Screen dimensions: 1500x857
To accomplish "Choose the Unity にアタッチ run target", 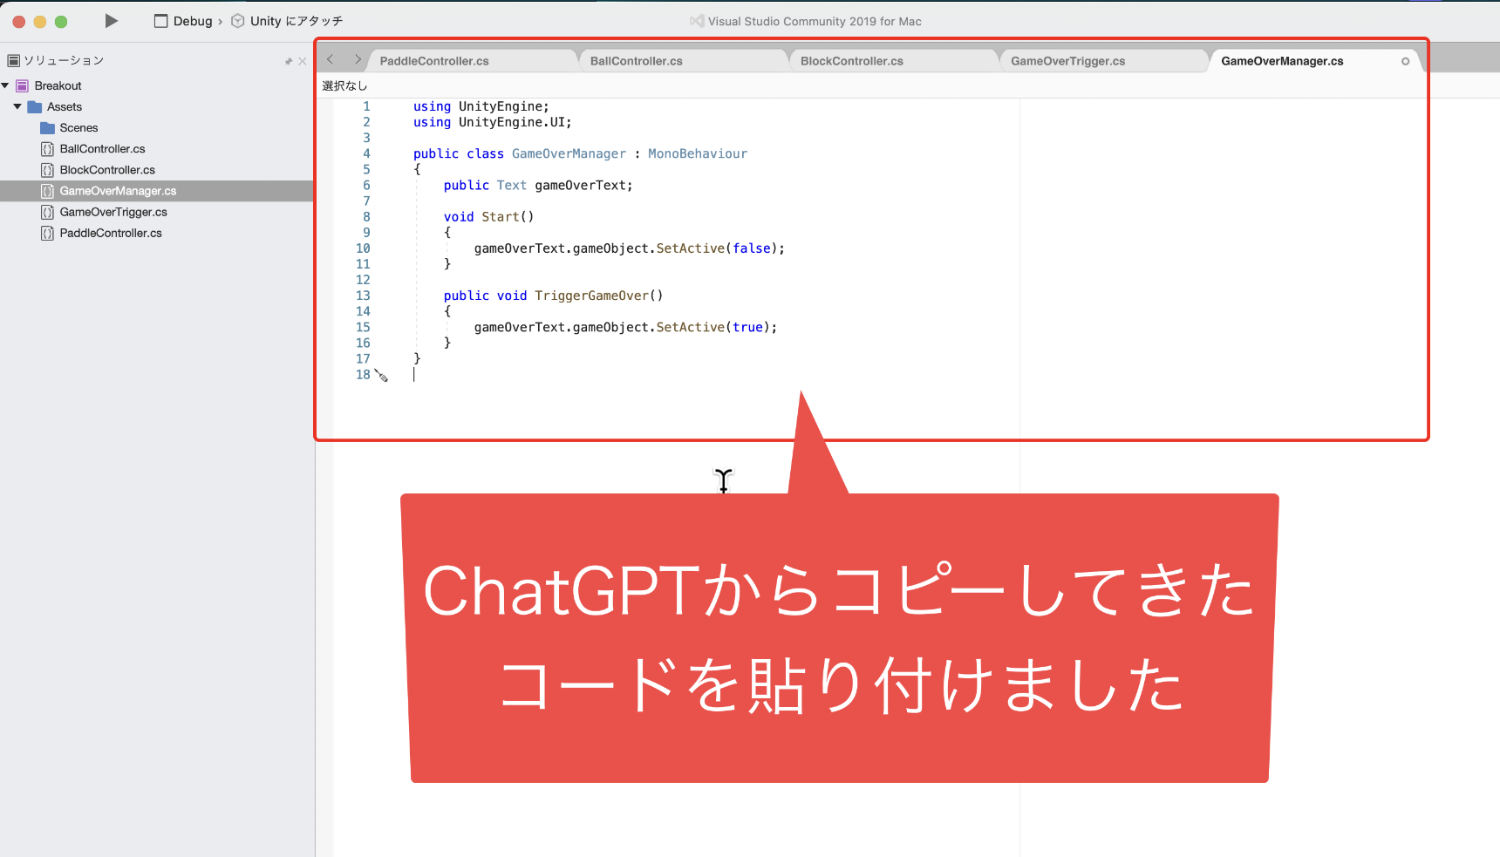I will click(287, 21).
